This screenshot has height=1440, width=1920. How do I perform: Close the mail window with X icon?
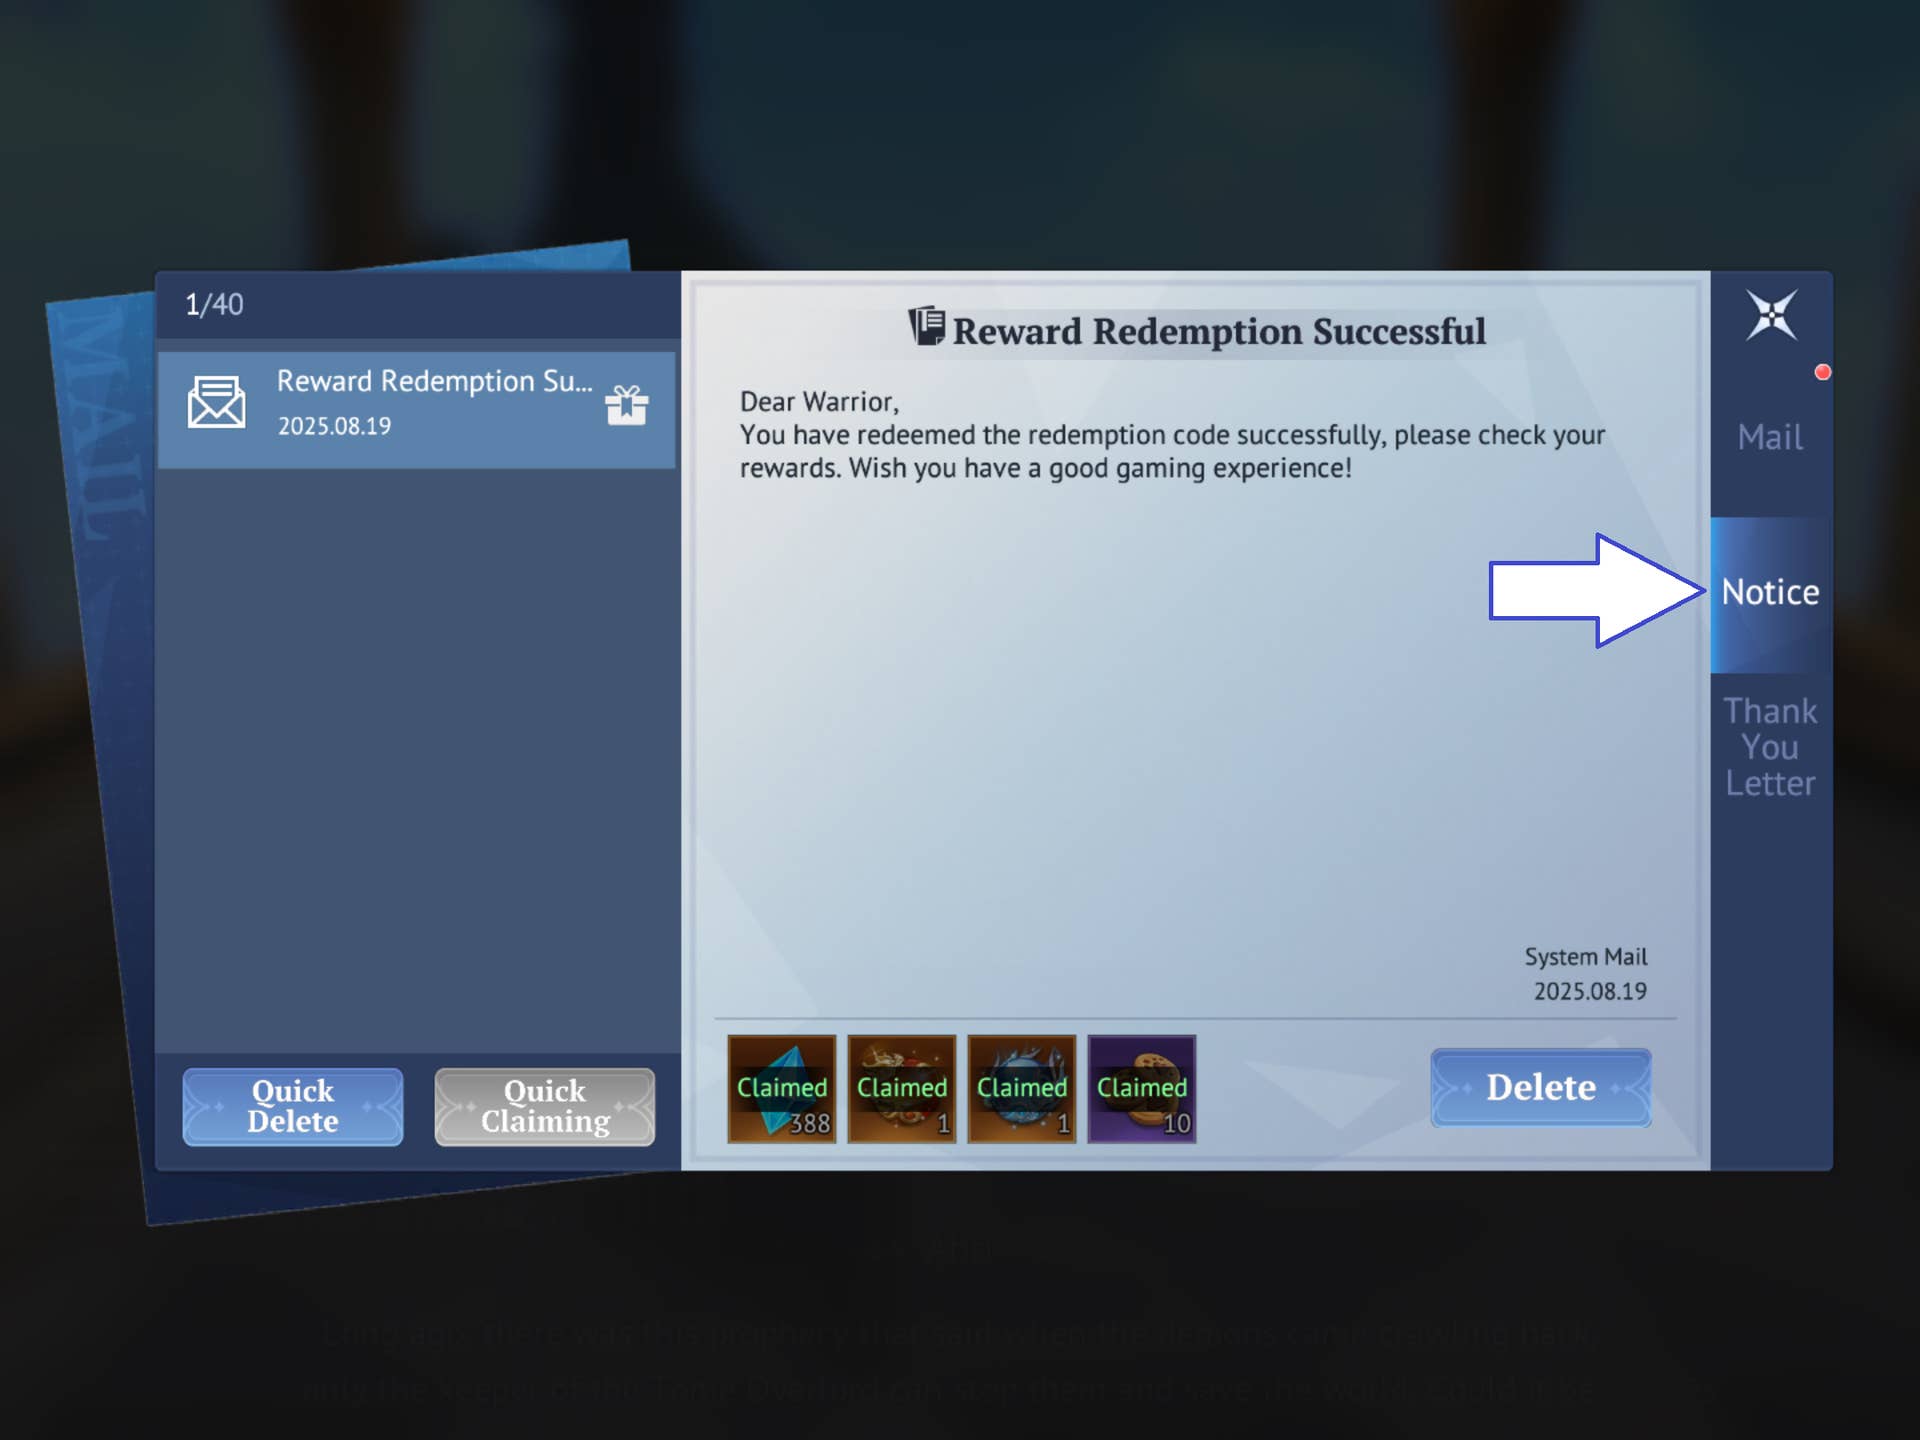click(1771, 315)
